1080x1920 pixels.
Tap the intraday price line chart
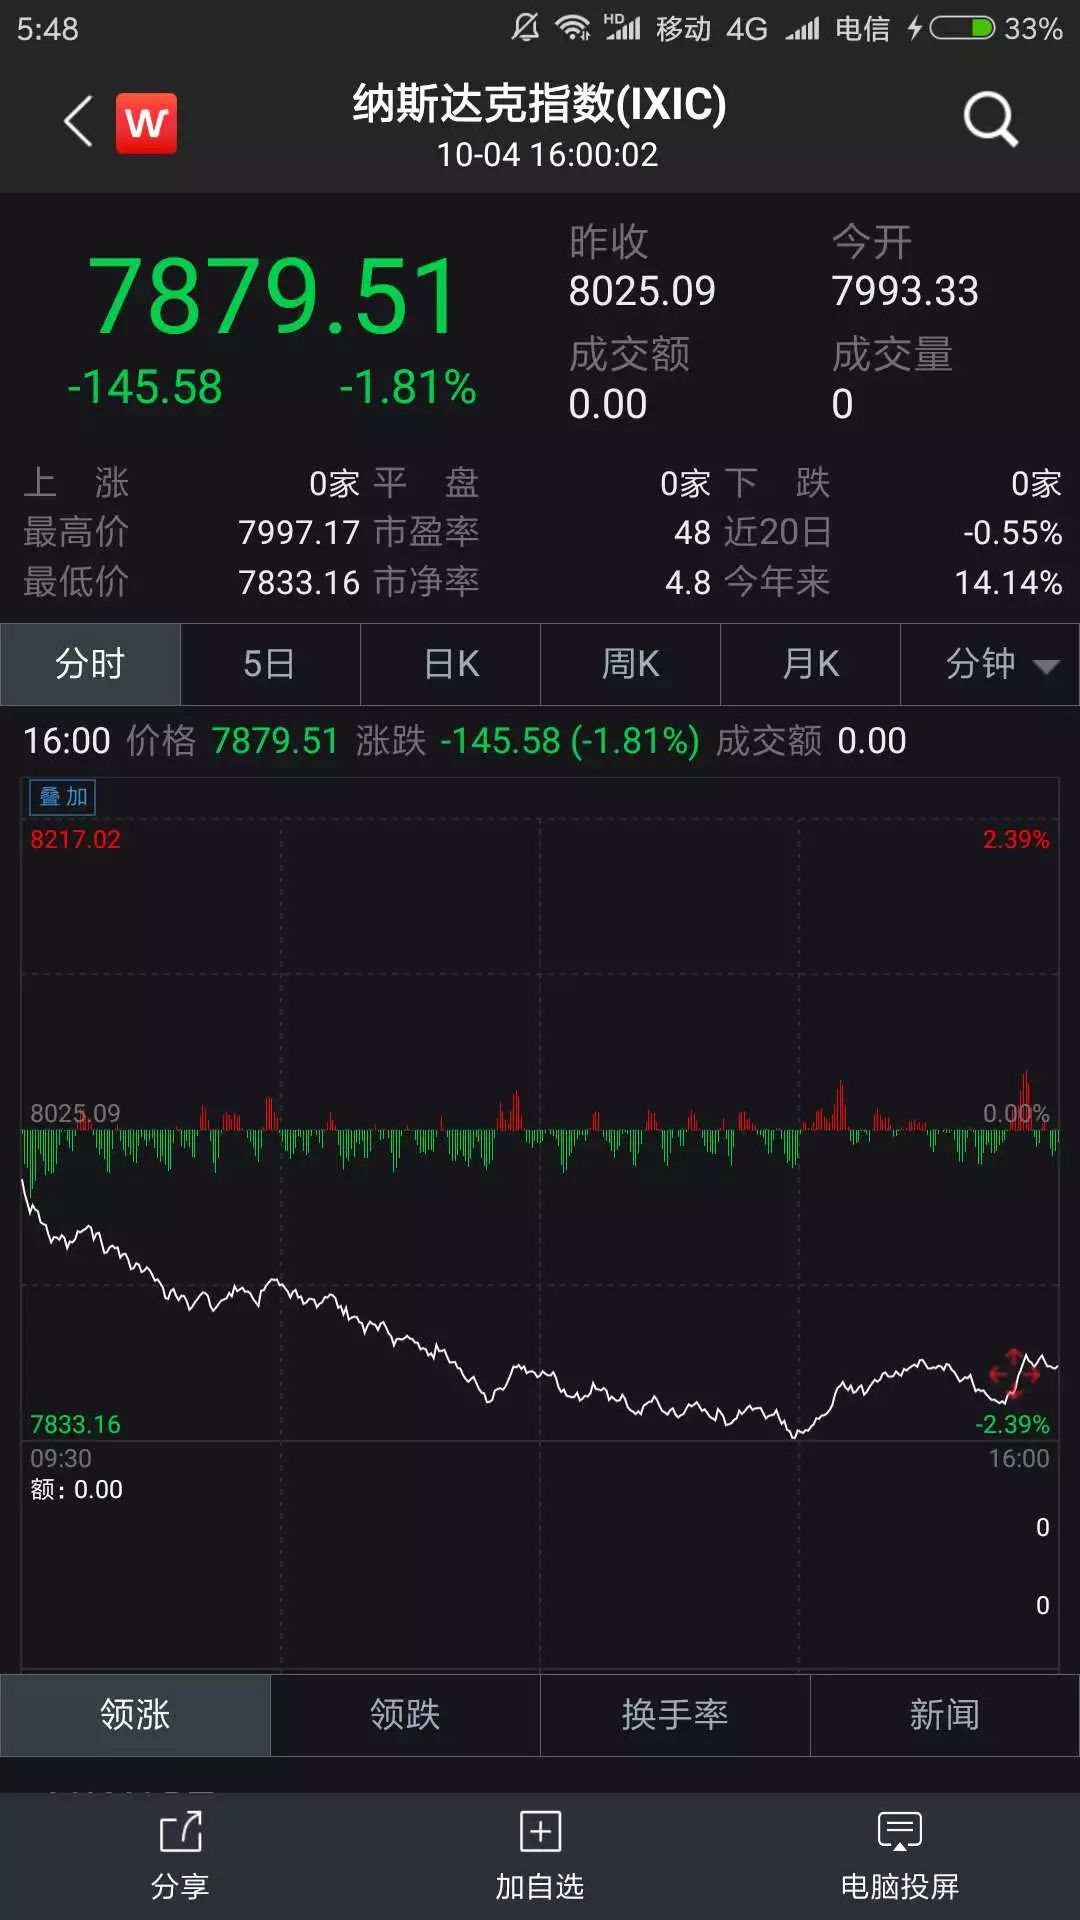[x=540, y=1310]
